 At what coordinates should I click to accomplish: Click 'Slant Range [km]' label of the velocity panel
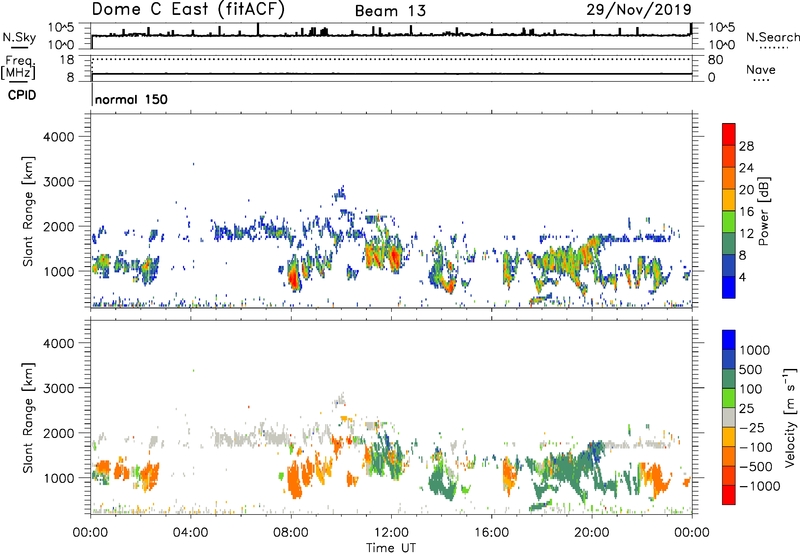click(28, 417)
